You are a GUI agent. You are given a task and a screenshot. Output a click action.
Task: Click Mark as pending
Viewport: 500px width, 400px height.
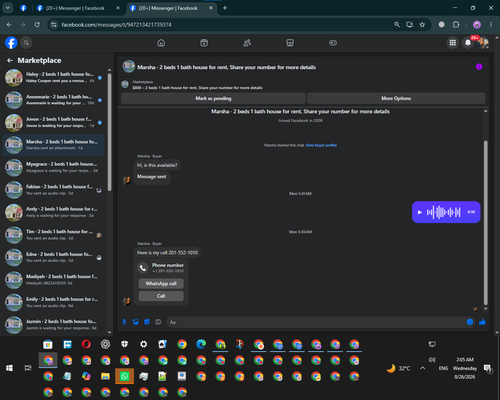coord(213,98)
